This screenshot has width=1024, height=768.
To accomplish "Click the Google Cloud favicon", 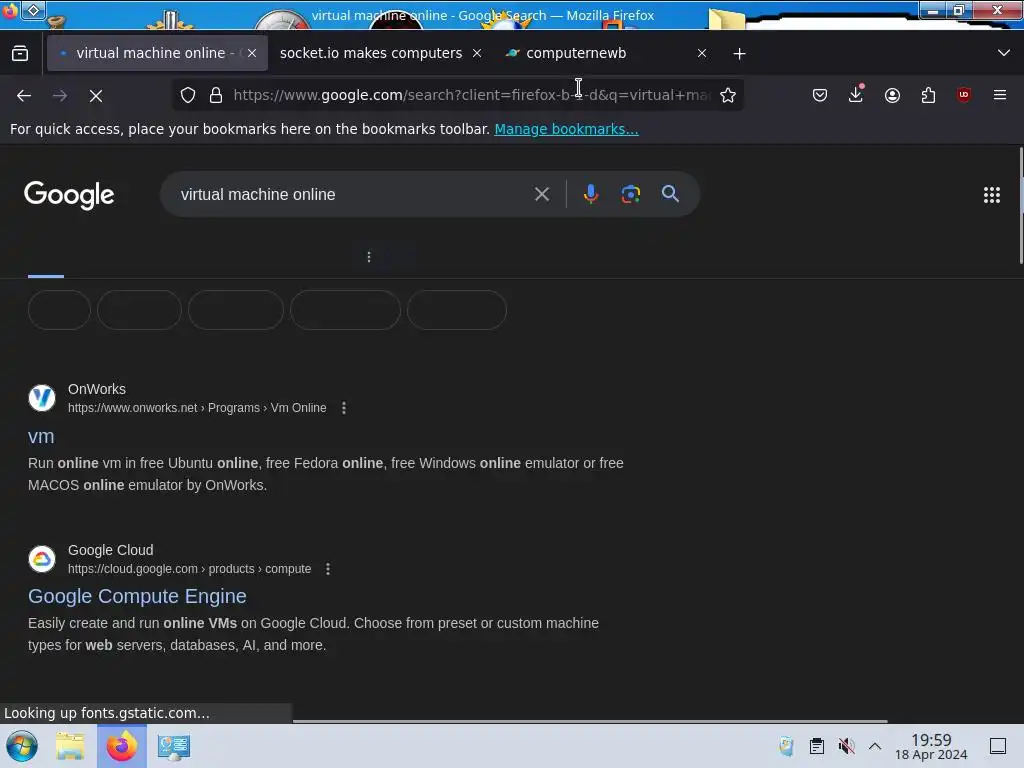I will [42, 559].
